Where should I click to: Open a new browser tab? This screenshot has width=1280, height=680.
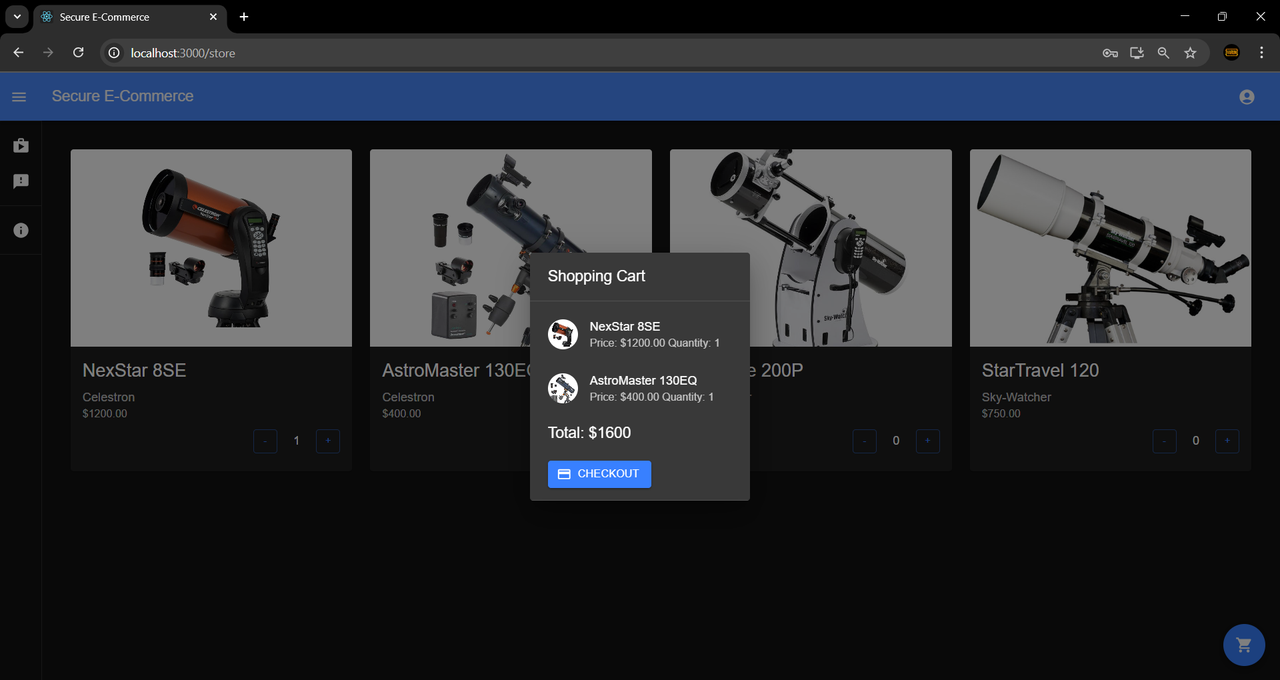244,17
